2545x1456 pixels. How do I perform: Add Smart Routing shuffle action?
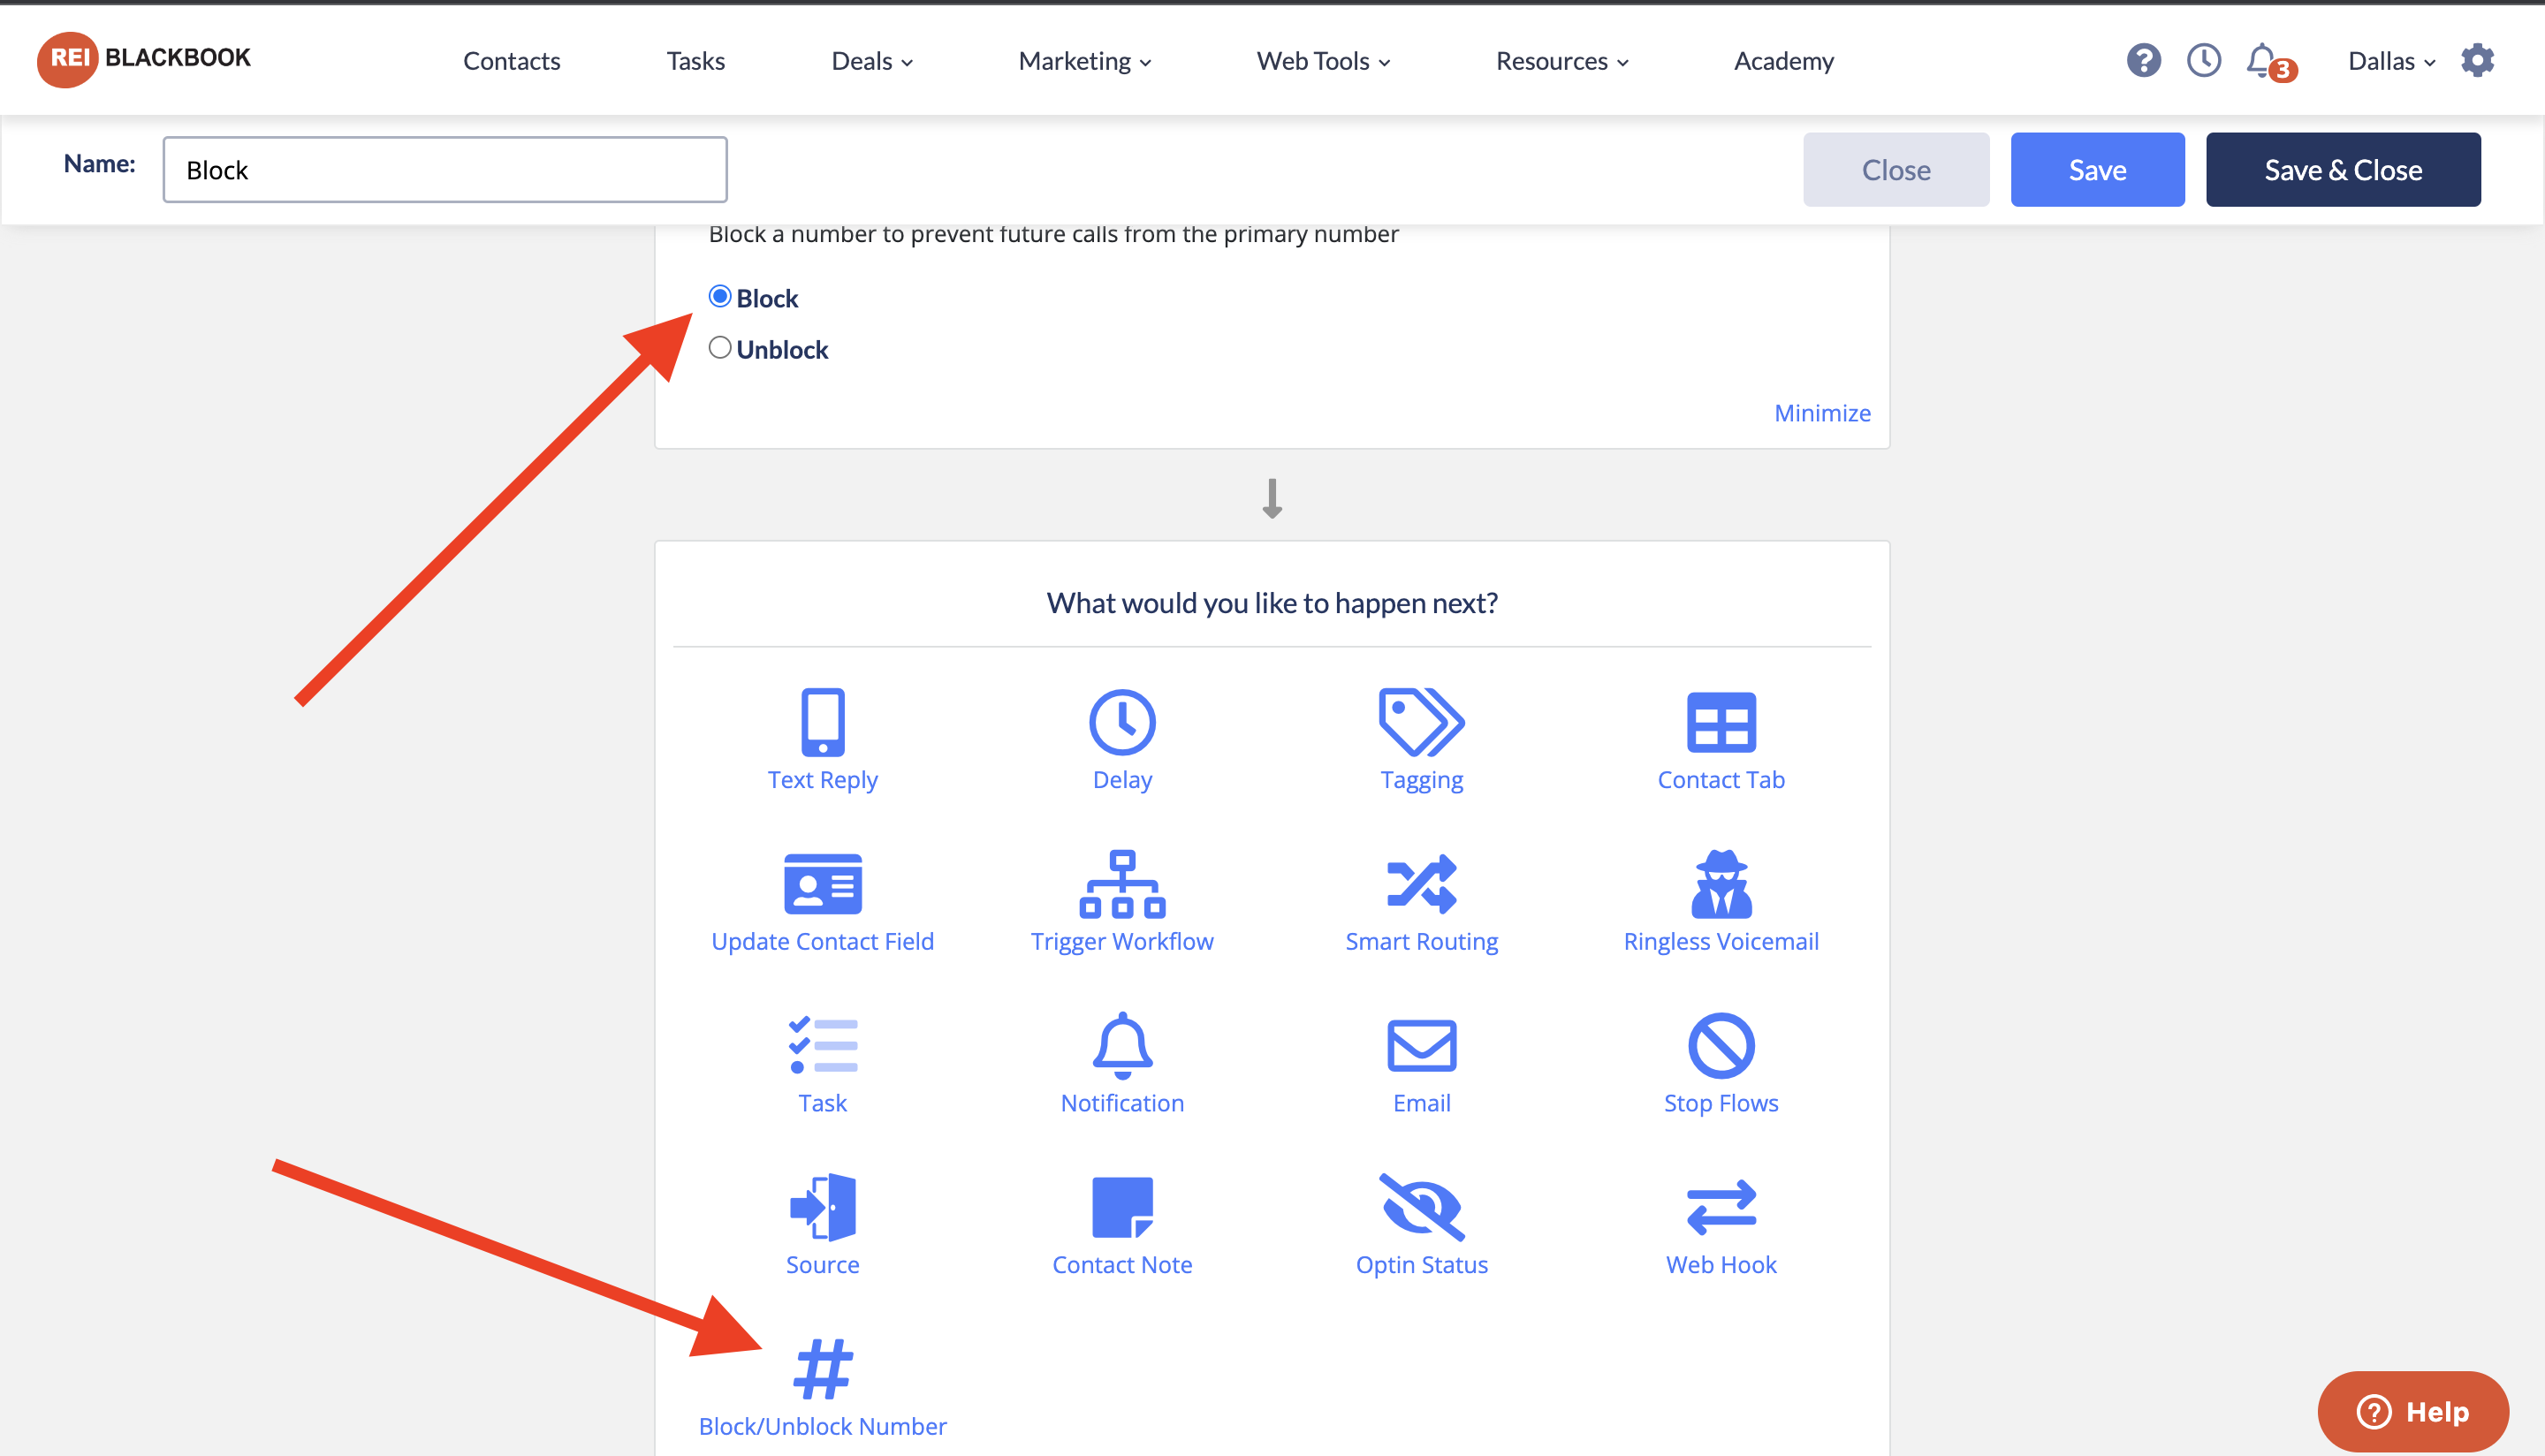click(1421, 883)
